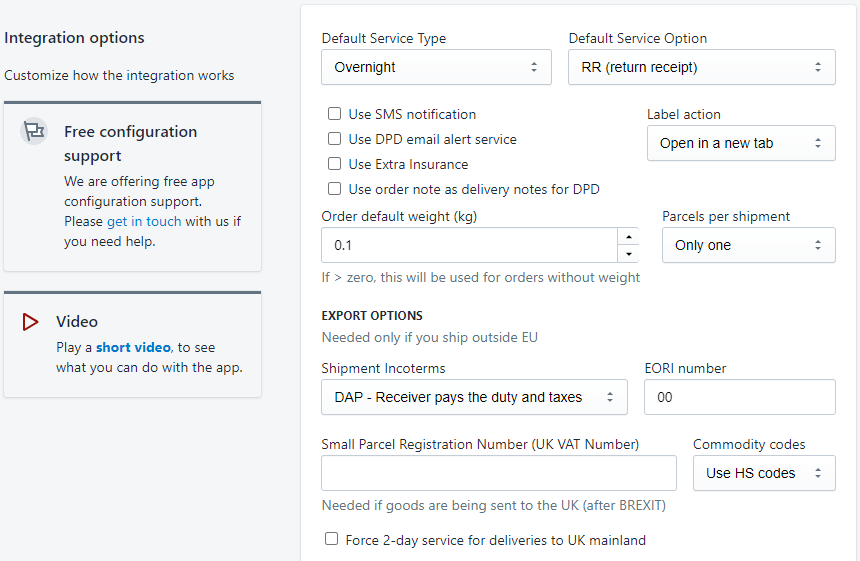The width and height of the screenshot is (860, 561).
Task: Click the Video card title
Action: [x=77, y=321]
